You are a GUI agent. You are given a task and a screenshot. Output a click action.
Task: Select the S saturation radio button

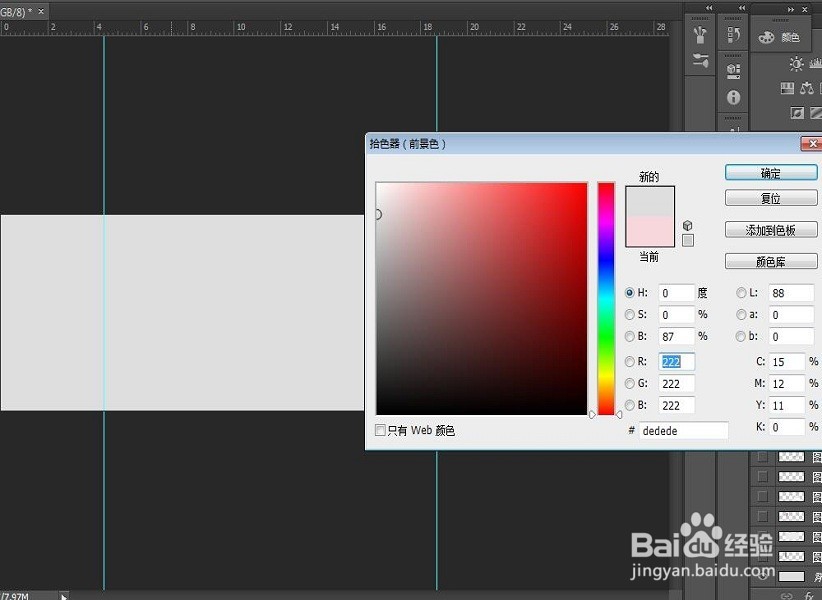coord(630,314)
